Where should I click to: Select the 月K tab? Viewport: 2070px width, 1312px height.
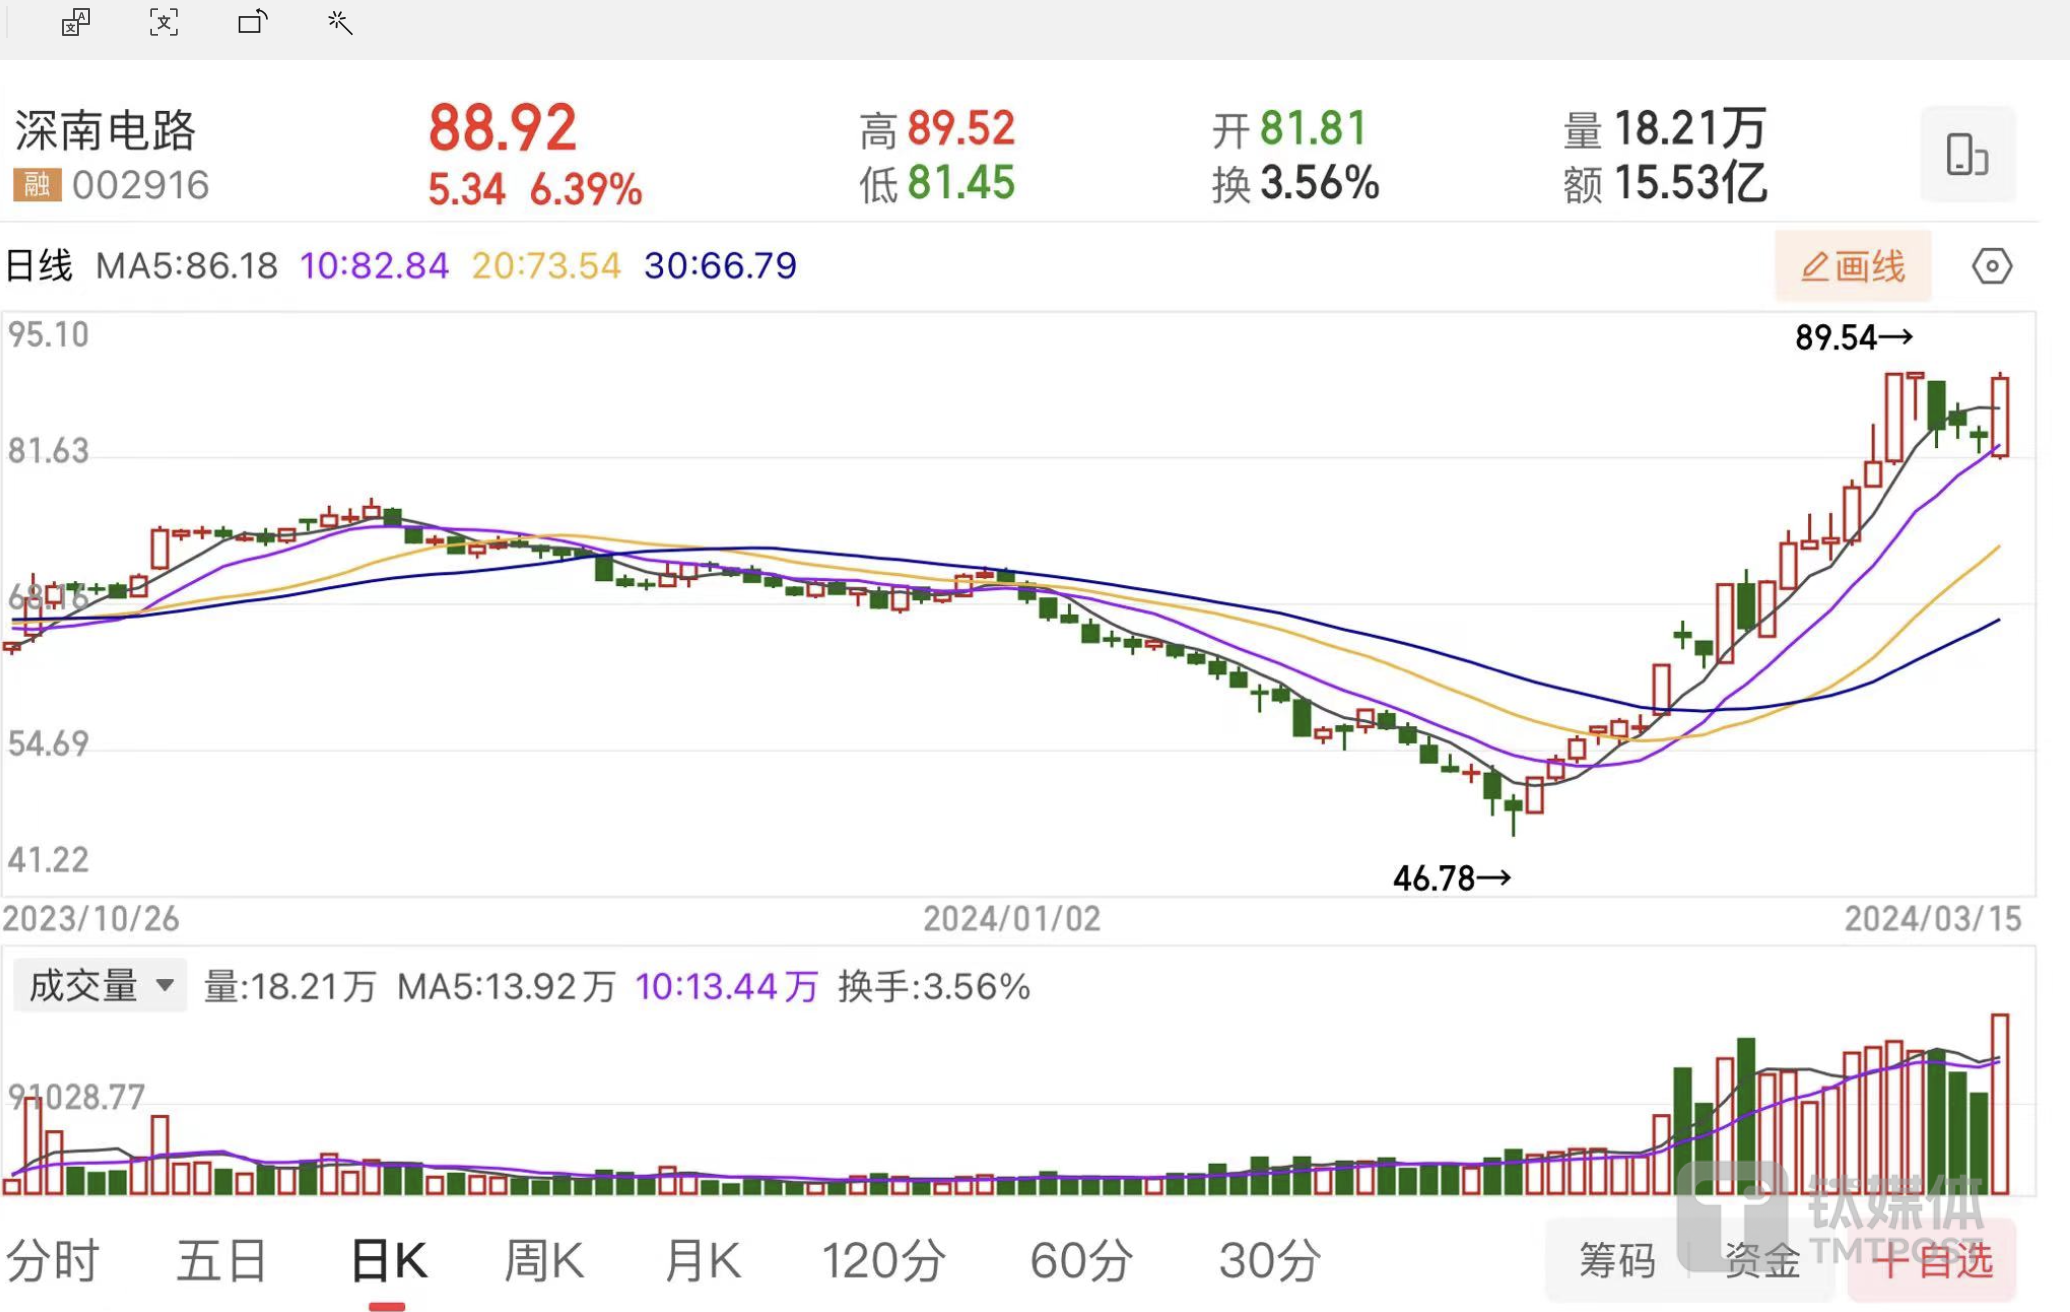pos(703,1260)
